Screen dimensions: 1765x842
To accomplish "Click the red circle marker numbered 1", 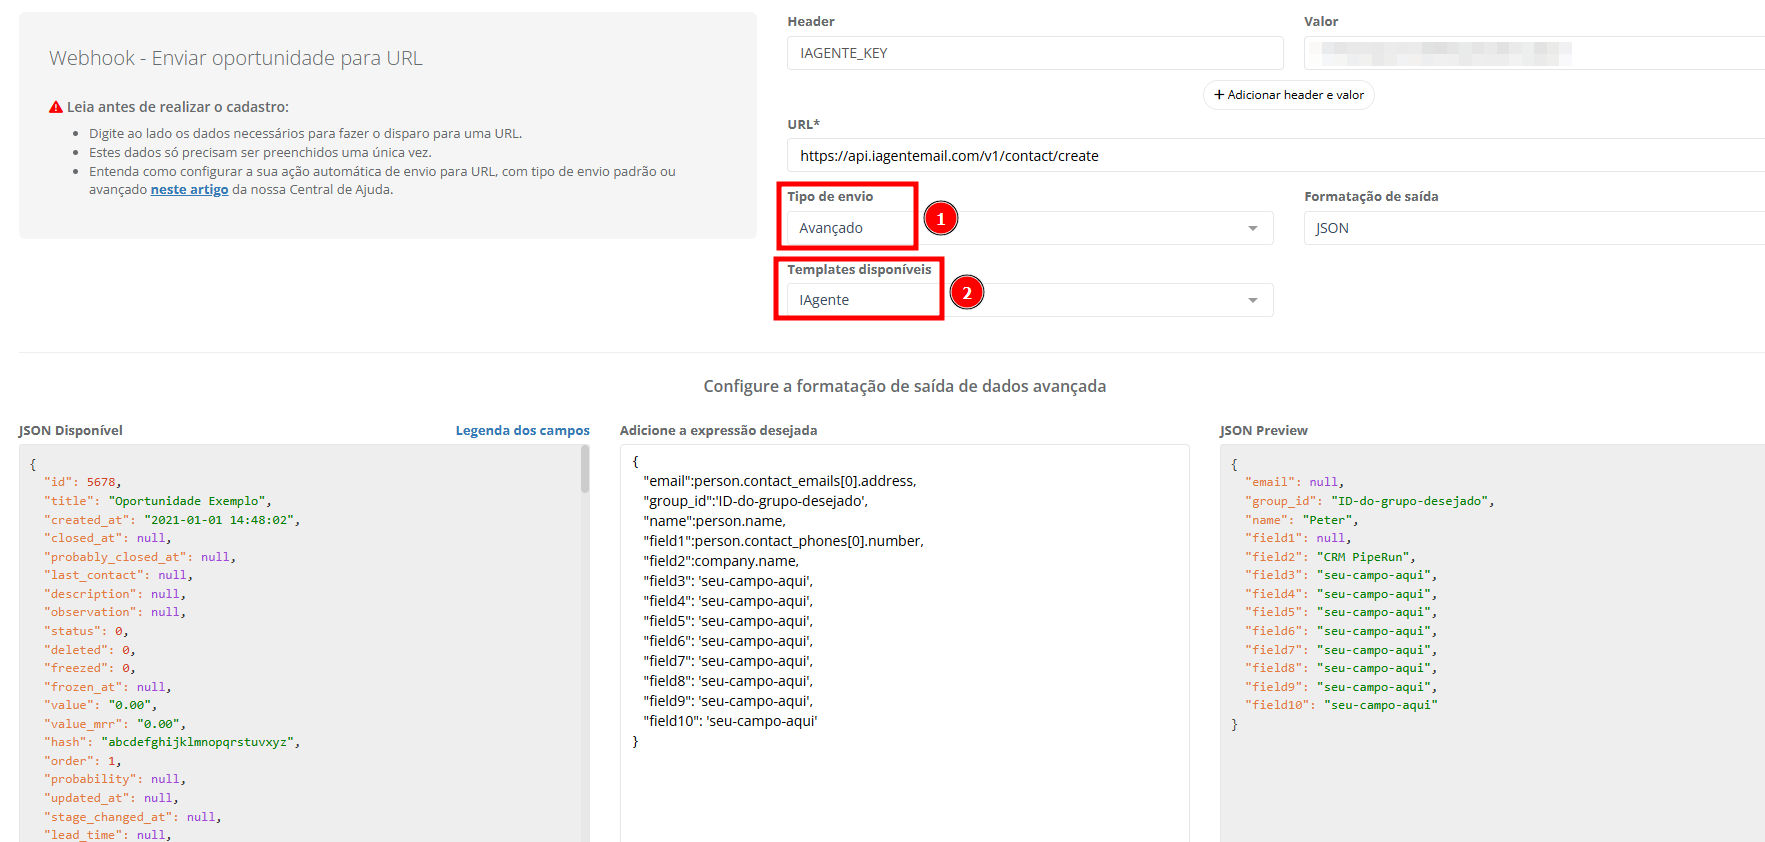I will click(940, 218).
